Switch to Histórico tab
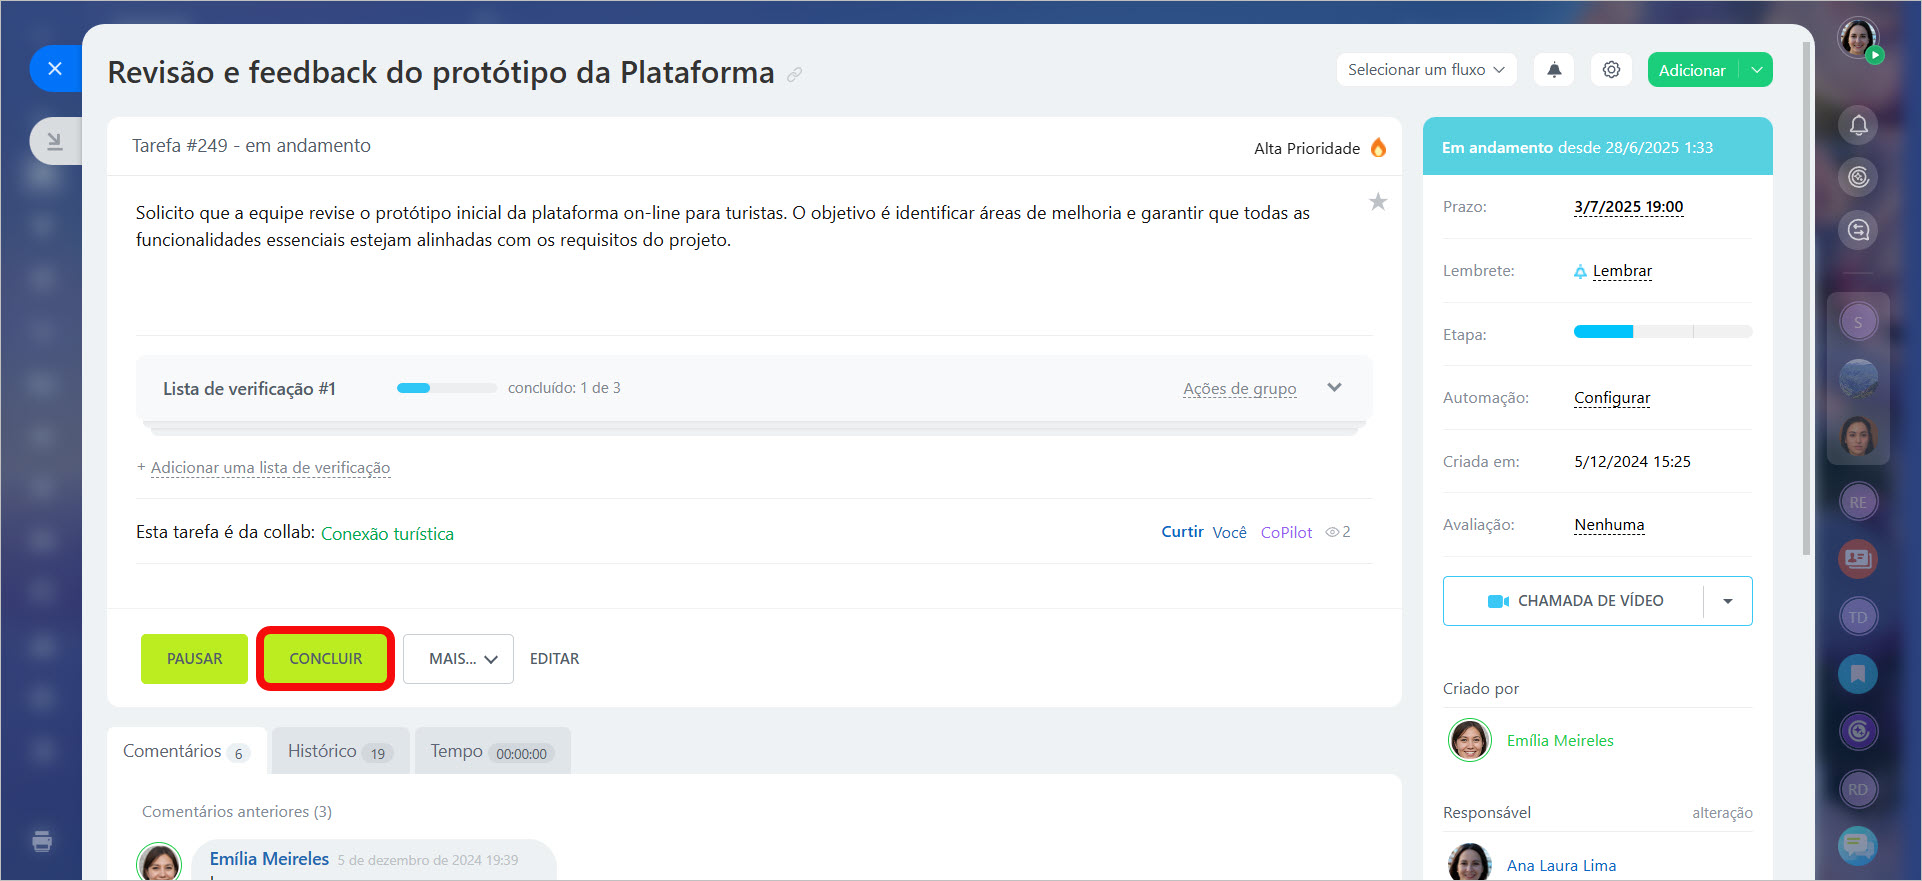Screen dimensions: 1922x881 point(340,751)
